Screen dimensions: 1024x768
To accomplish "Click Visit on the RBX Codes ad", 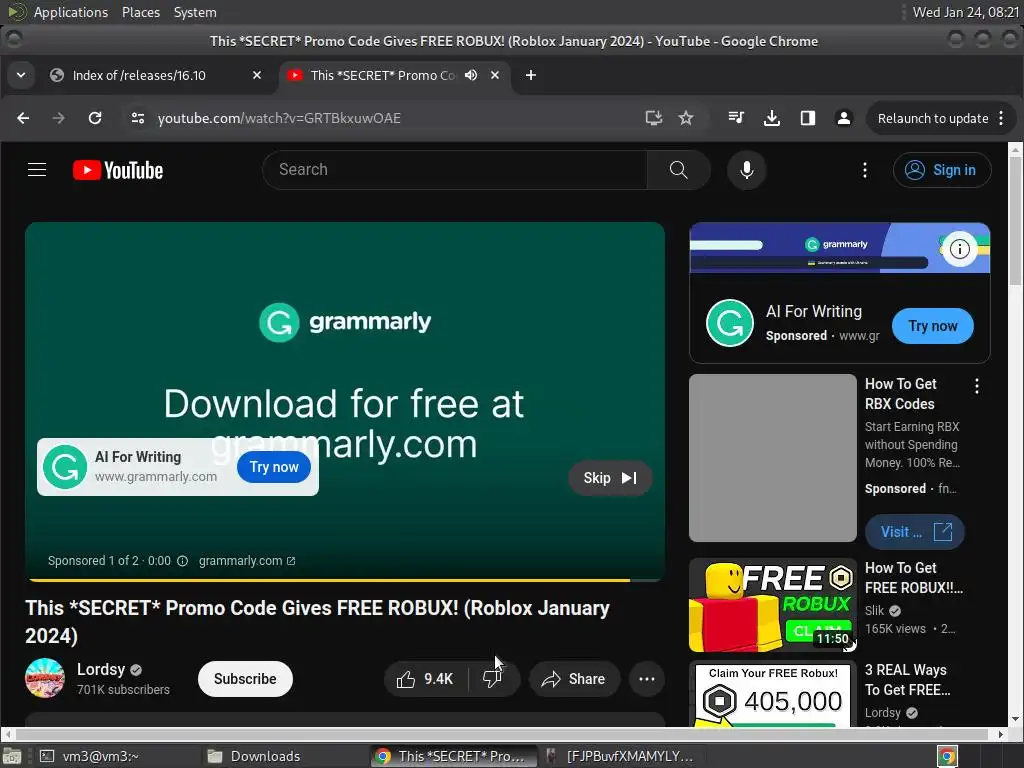I will [x=914, y=532].
